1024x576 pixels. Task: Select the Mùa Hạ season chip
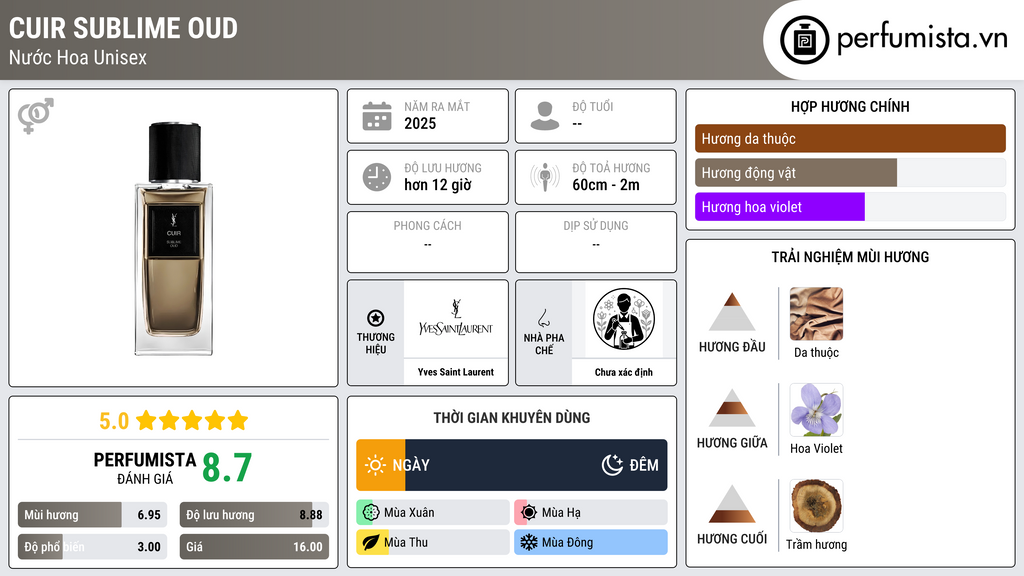pos(591,513)
